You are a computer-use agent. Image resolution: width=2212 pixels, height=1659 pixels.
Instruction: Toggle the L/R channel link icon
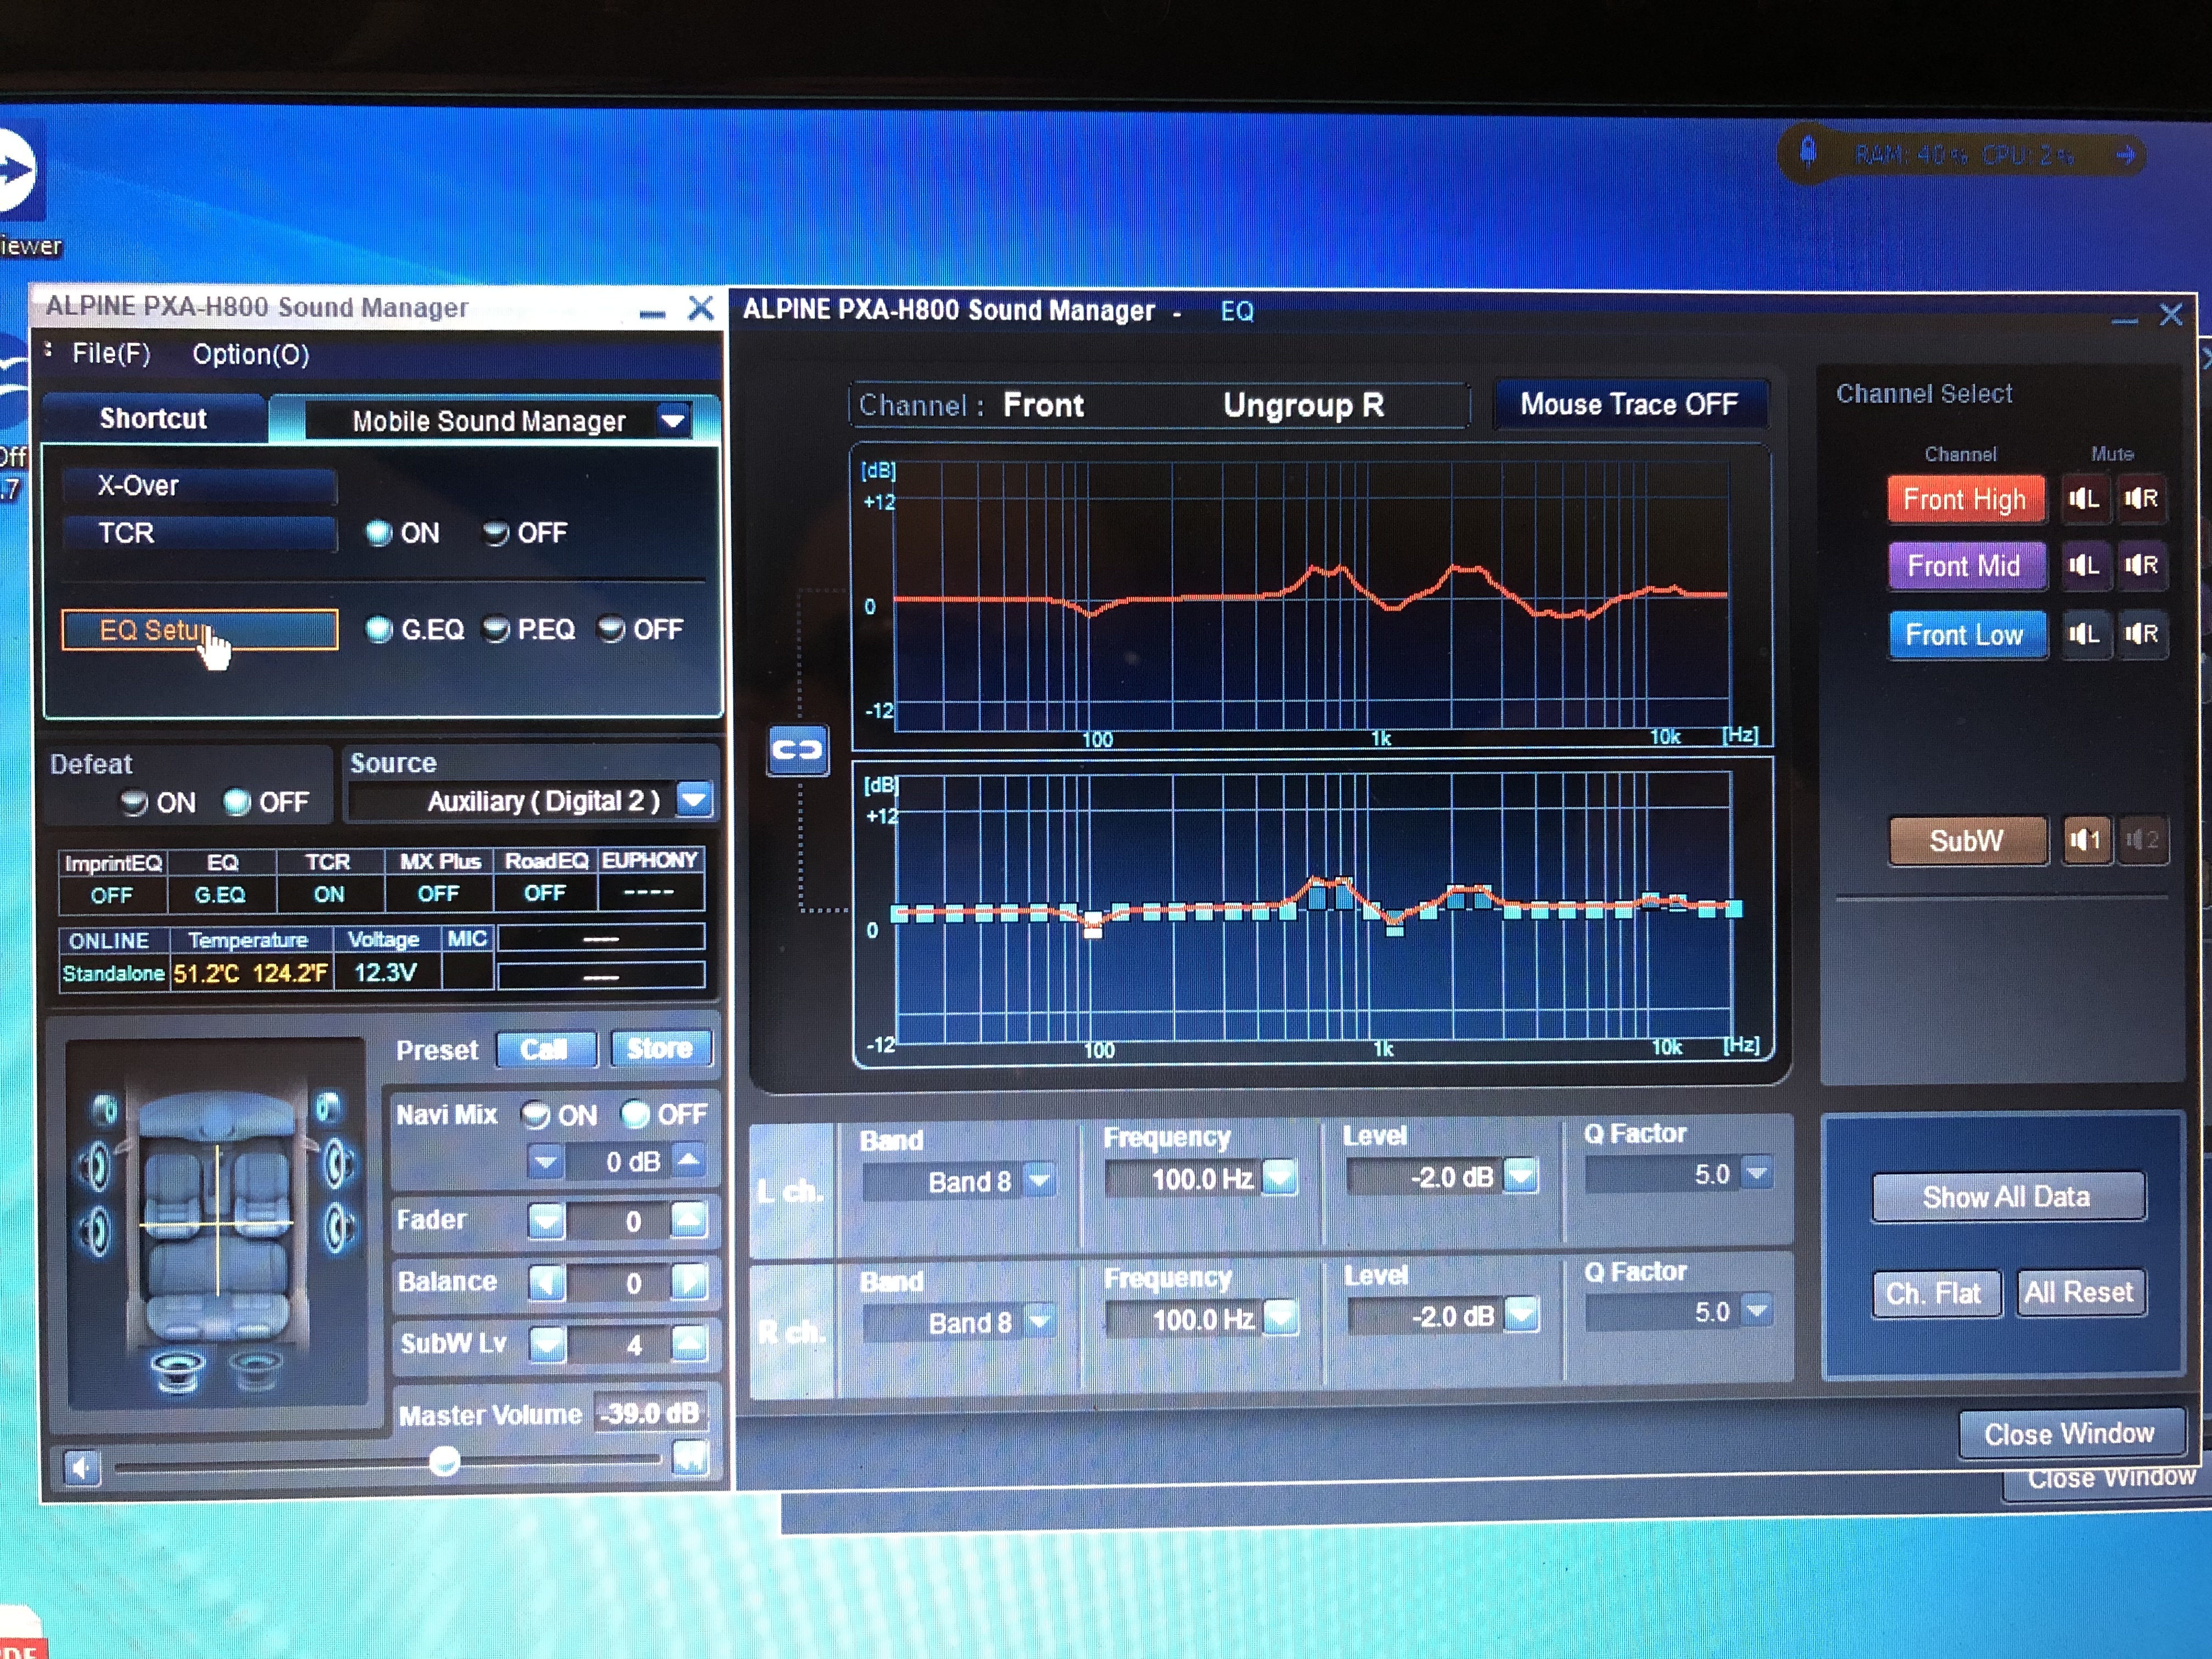(798, 750)
